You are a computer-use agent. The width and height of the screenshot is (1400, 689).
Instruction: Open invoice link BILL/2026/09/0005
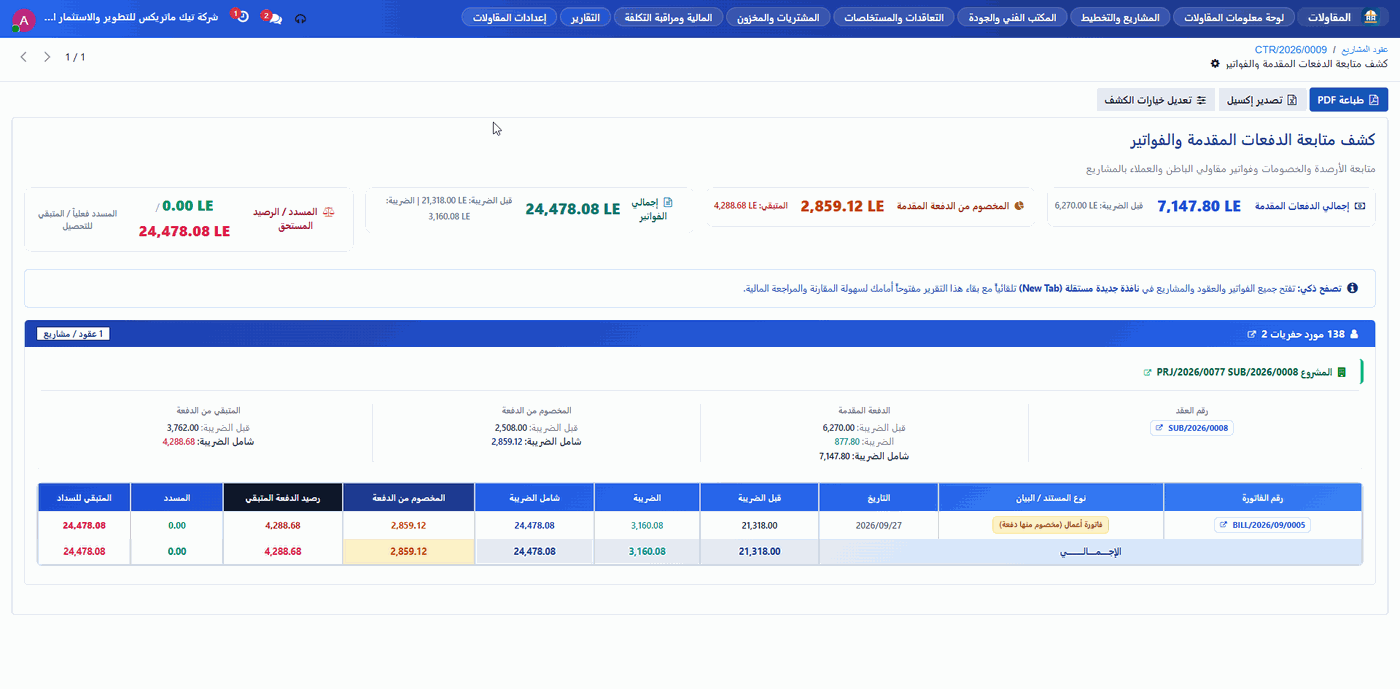pos(1262,525)
